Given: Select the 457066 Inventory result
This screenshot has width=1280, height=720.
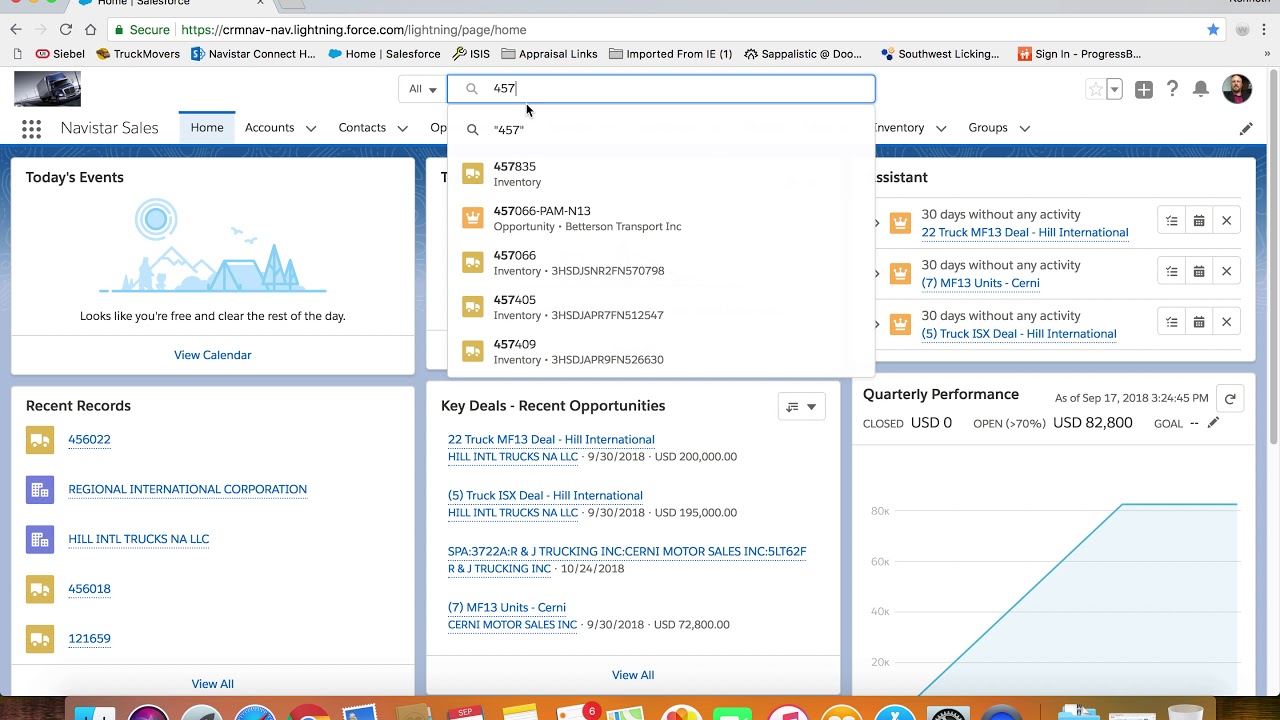Looking at the screenshot, I should [661, 262].
